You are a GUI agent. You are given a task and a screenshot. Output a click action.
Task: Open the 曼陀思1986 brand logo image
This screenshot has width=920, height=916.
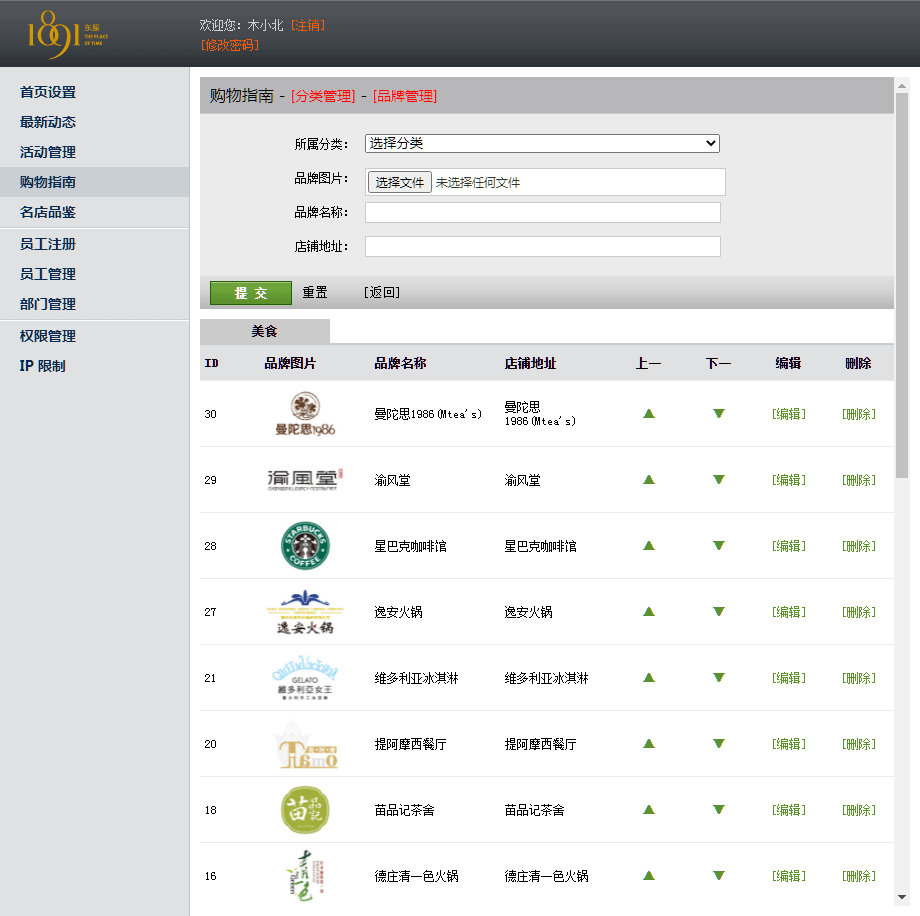(305, 414)
